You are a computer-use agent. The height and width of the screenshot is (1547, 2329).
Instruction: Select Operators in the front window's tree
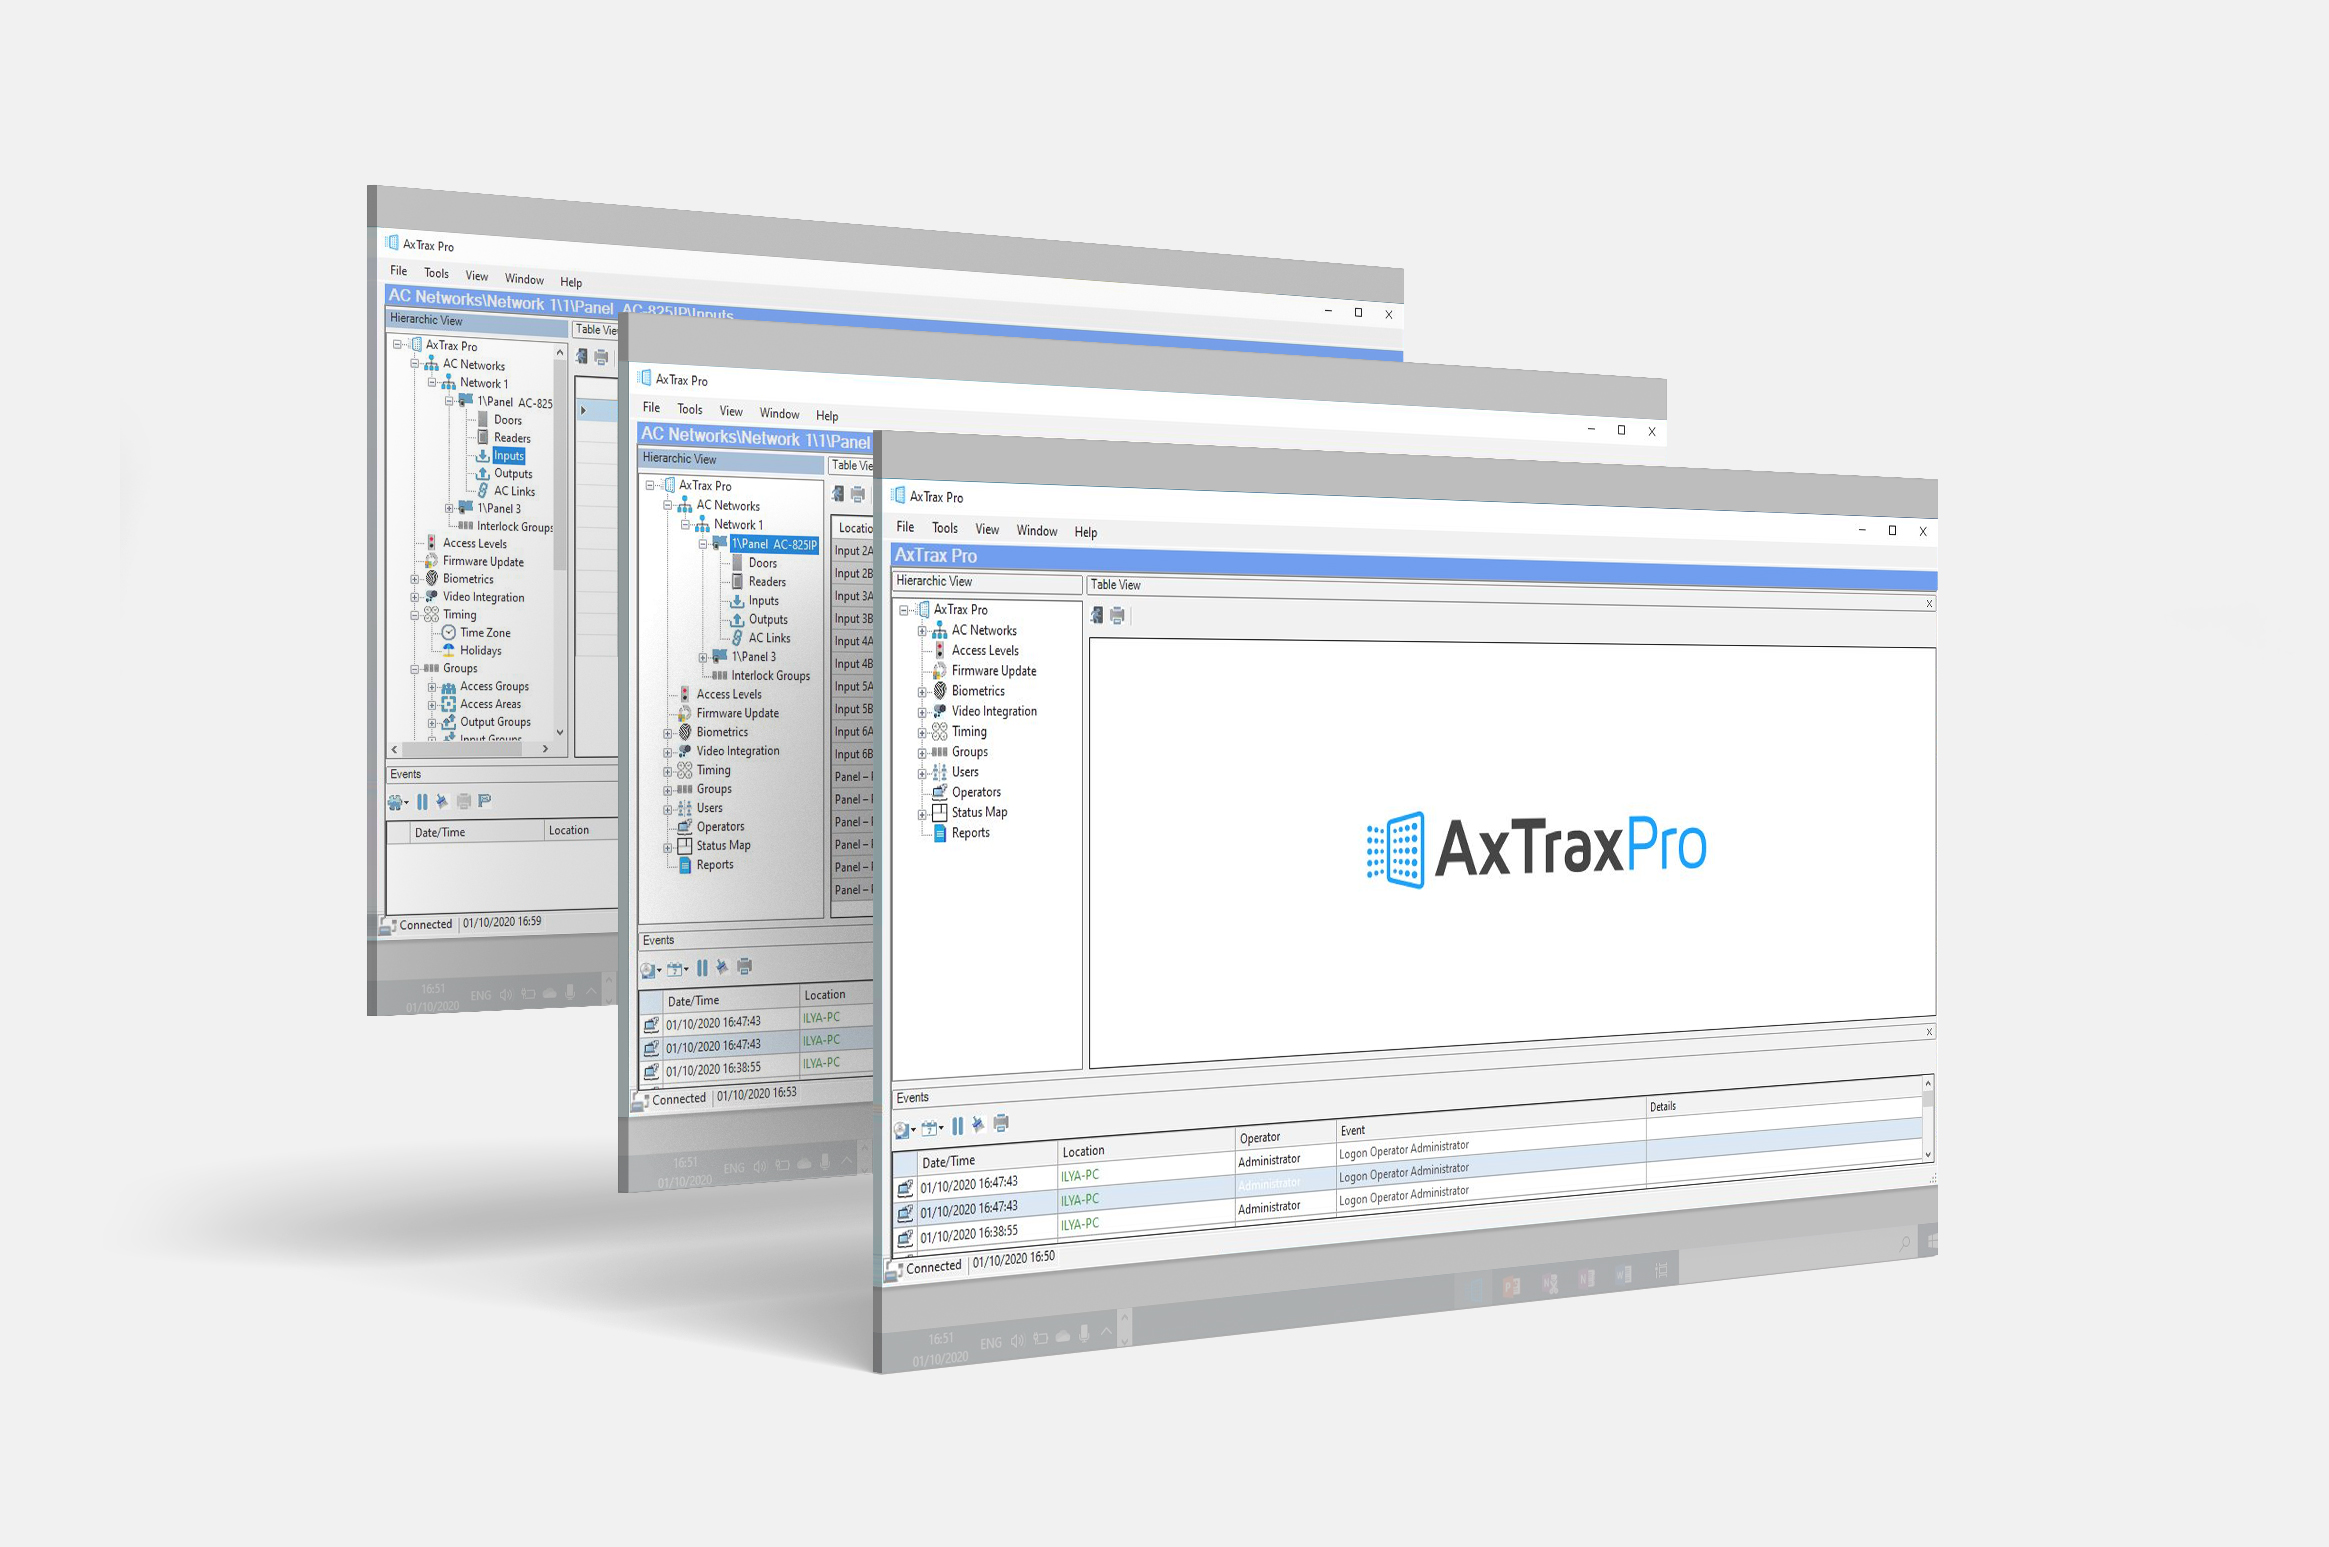(976, 792)
